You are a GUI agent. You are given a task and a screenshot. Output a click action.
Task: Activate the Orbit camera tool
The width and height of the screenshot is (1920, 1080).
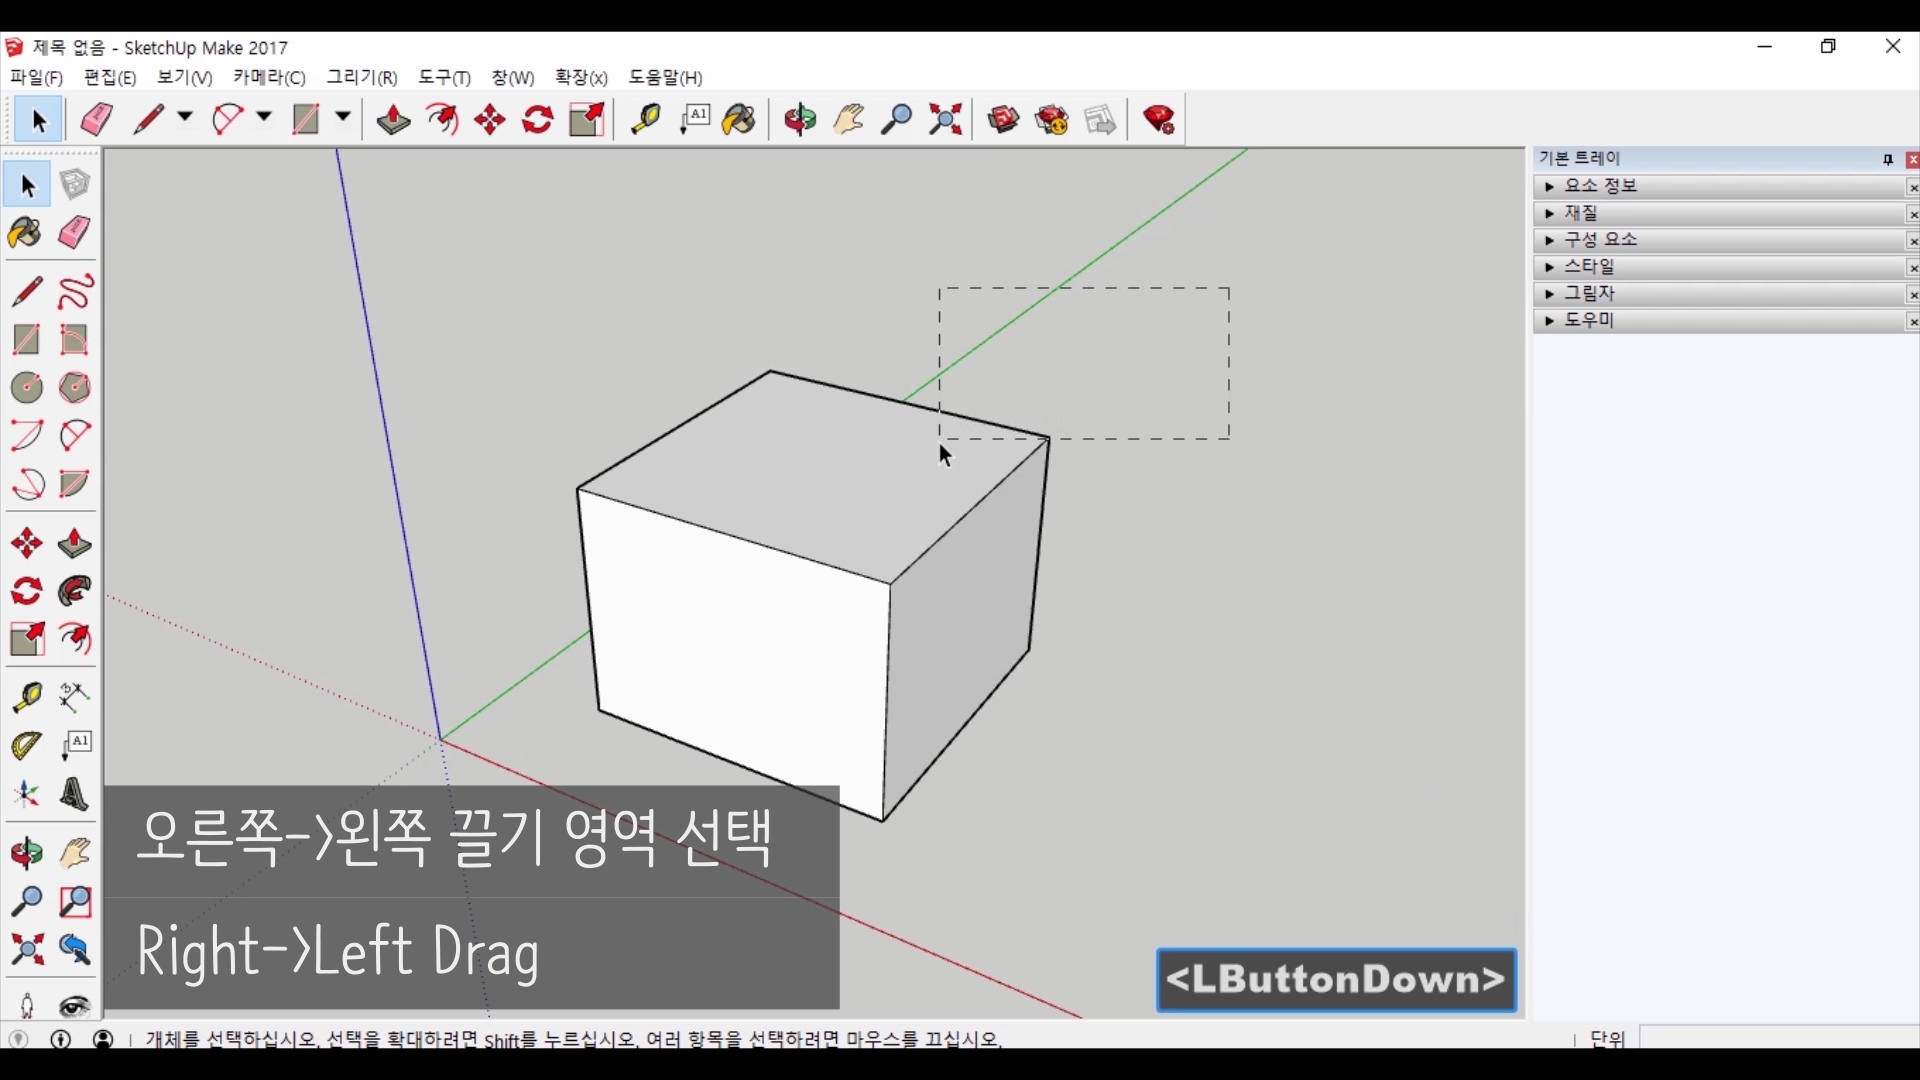(x=800, y=120)
